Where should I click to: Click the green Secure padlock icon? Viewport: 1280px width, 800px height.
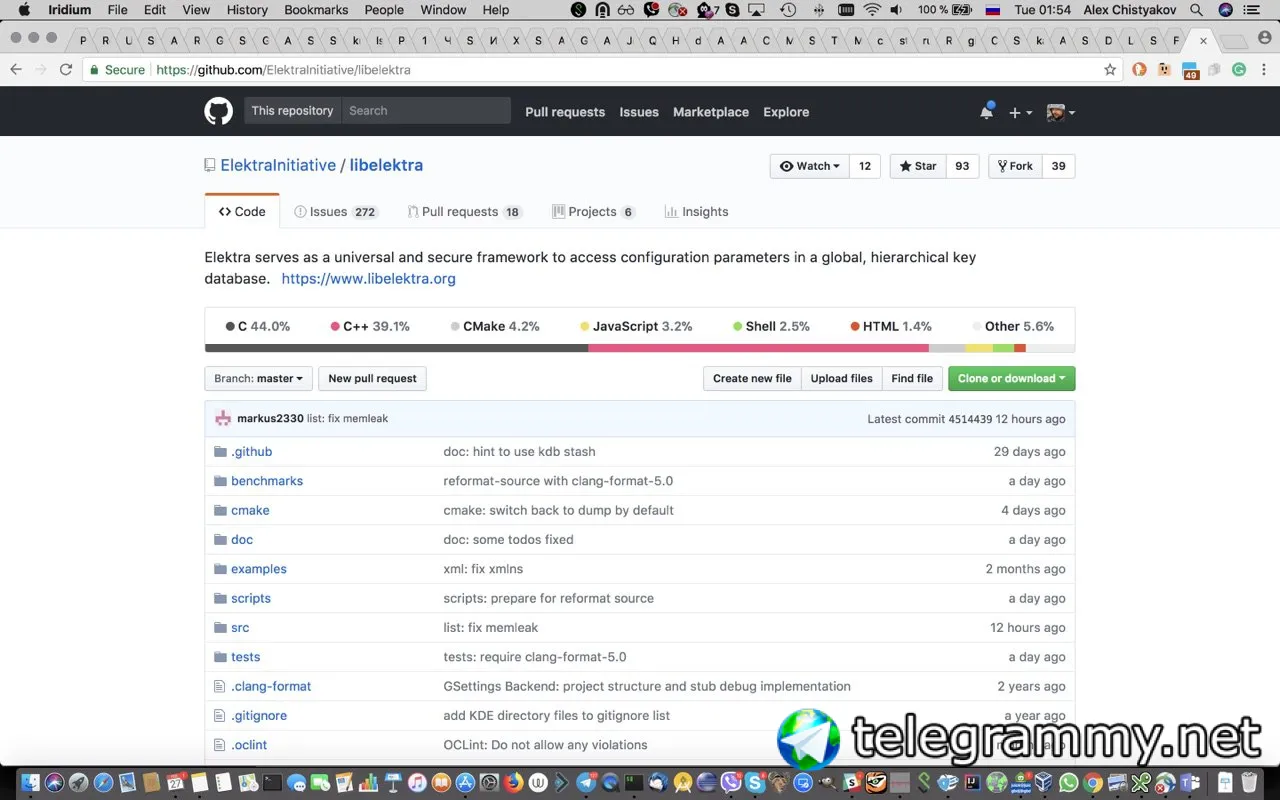pos(94,70)
